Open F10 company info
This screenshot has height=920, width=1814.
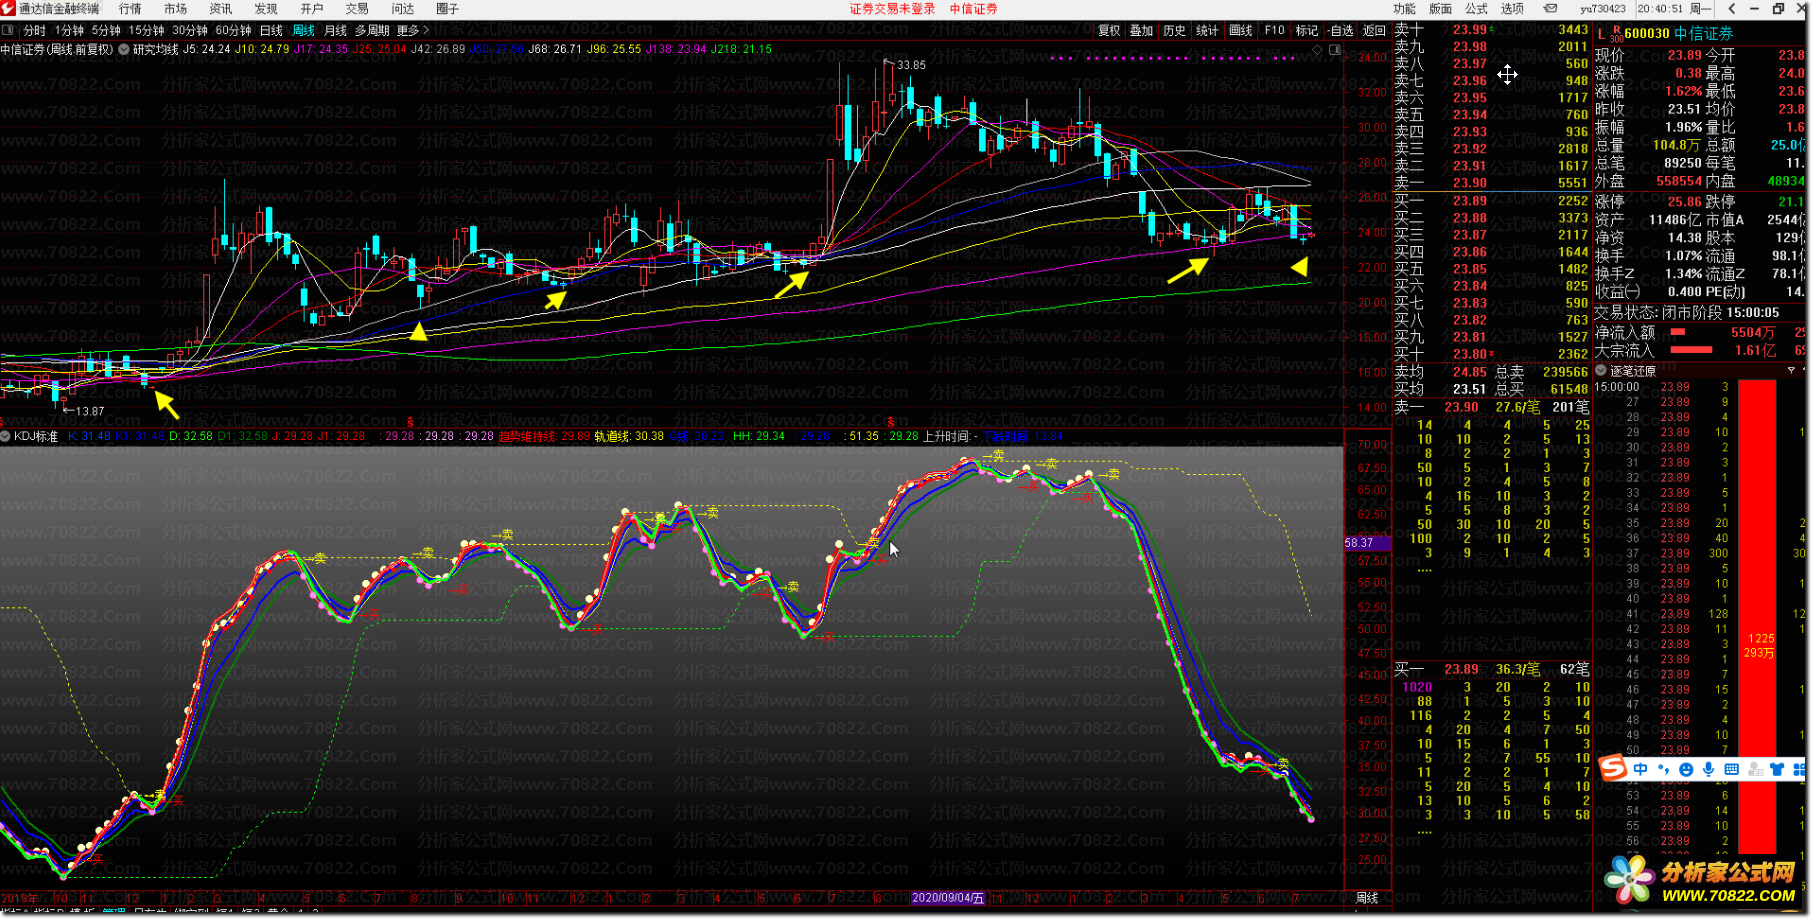point(1274,30)
